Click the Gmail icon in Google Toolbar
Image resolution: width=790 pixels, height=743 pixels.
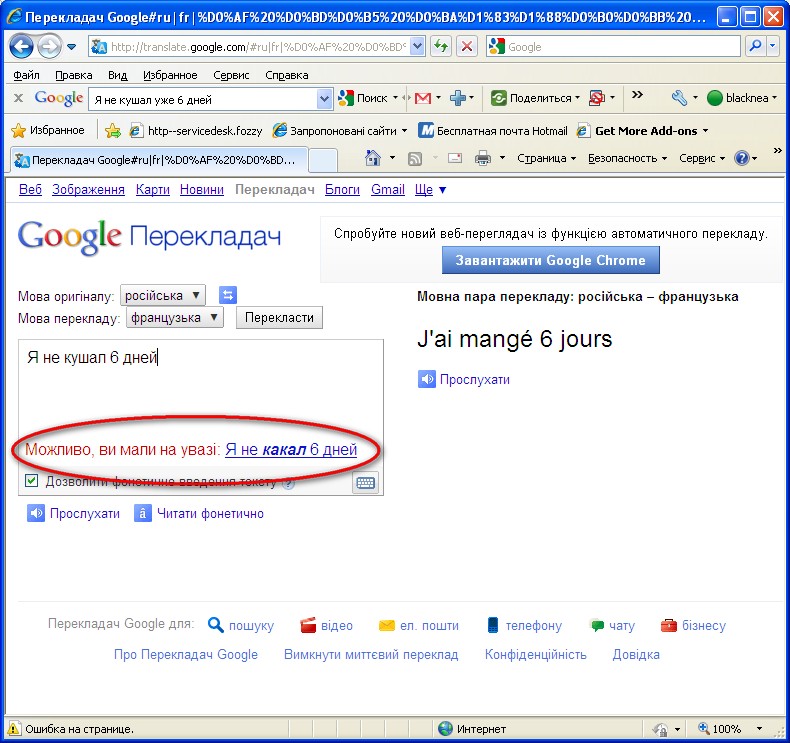point(423,98)
